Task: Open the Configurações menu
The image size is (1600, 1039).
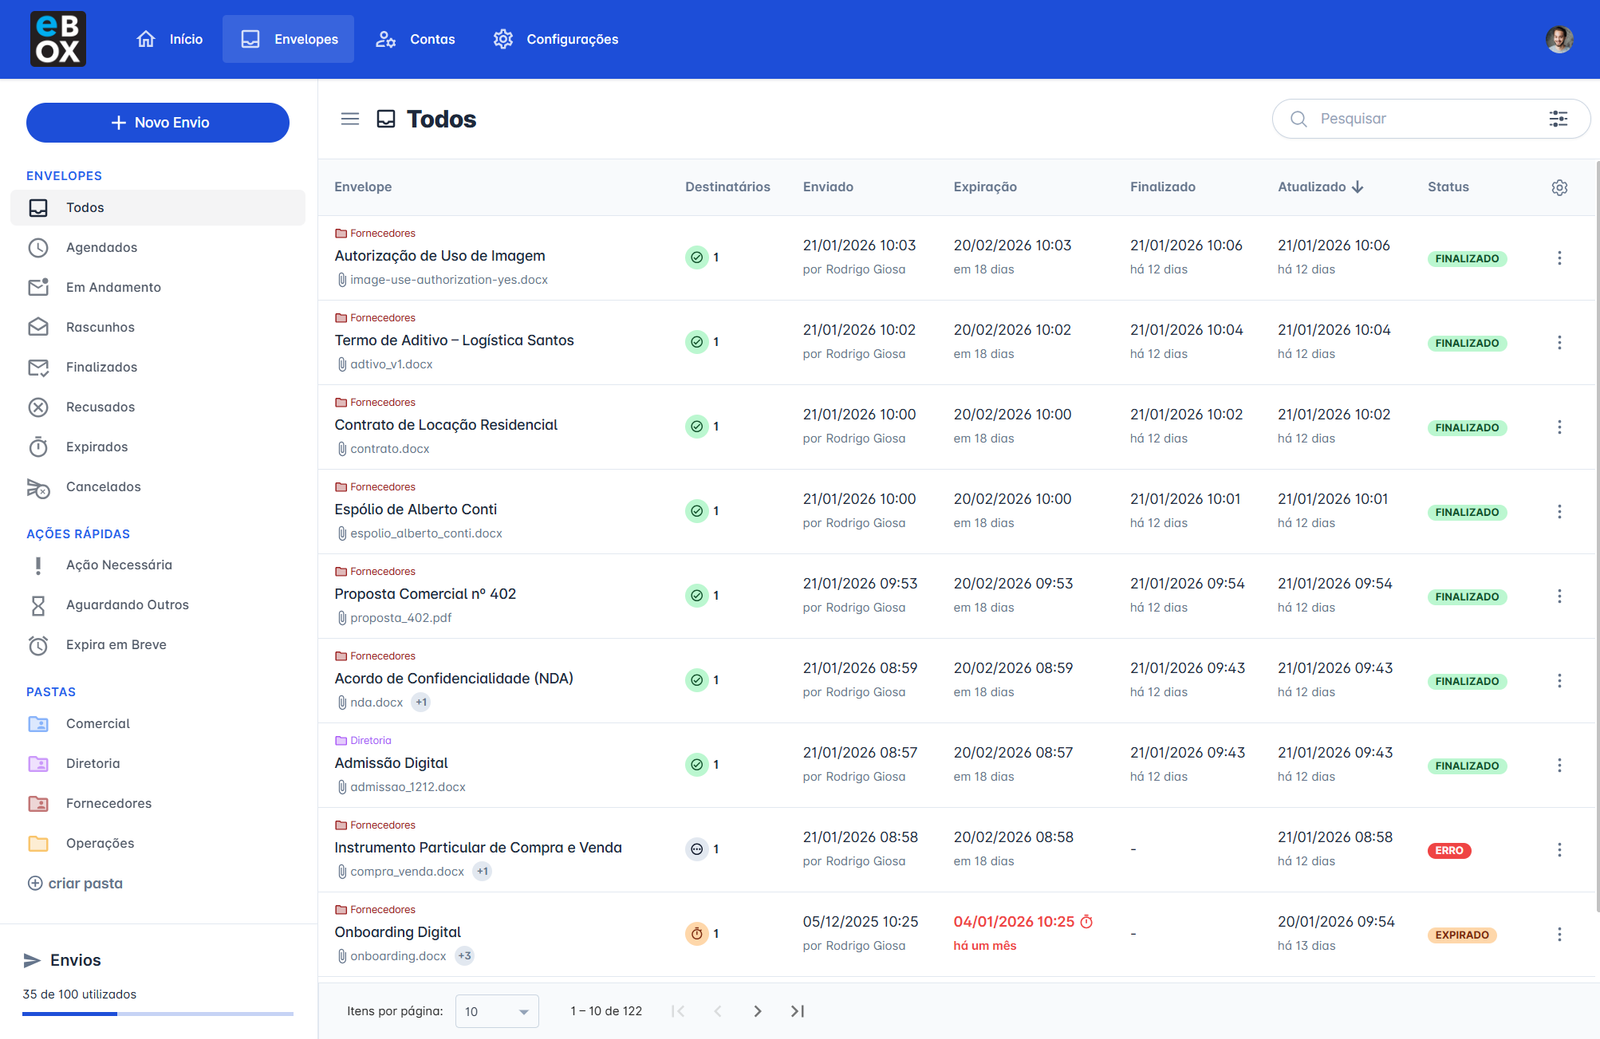Action: (x=556, y=39)
